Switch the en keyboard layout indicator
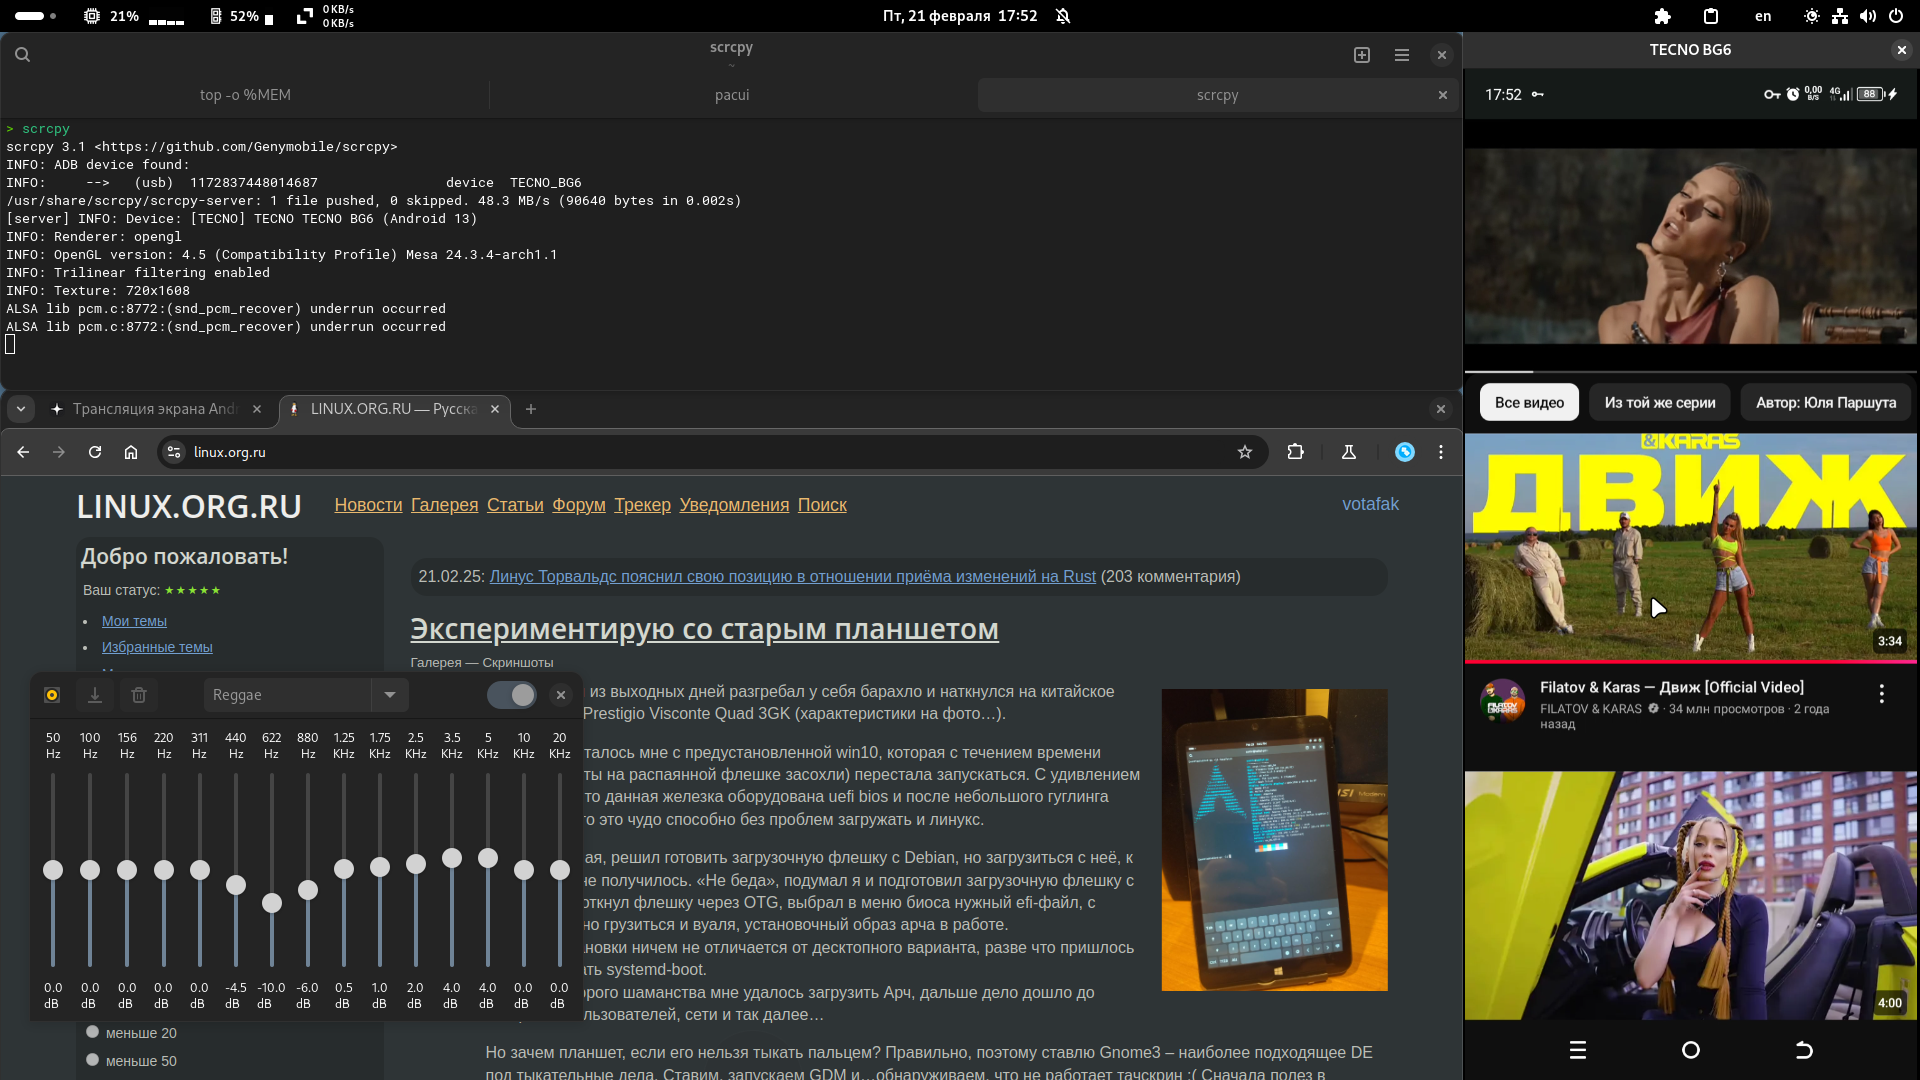Viewport: 1920px width, 1080px height. pos(1763,16)
